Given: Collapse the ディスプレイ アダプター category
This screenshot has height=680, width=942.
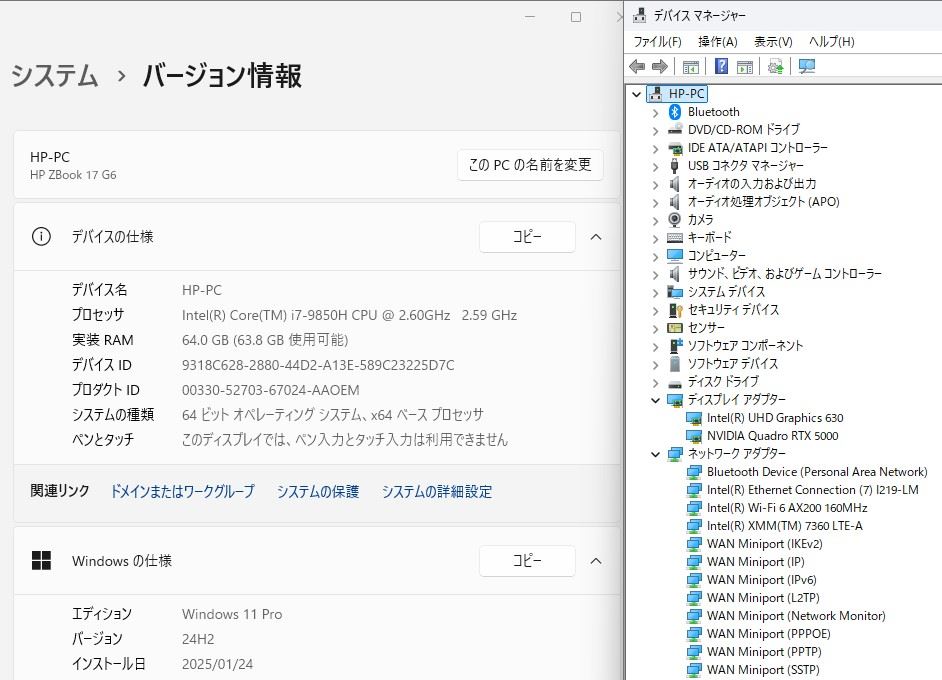Looking at the screenshot, I should click(655, 400).
